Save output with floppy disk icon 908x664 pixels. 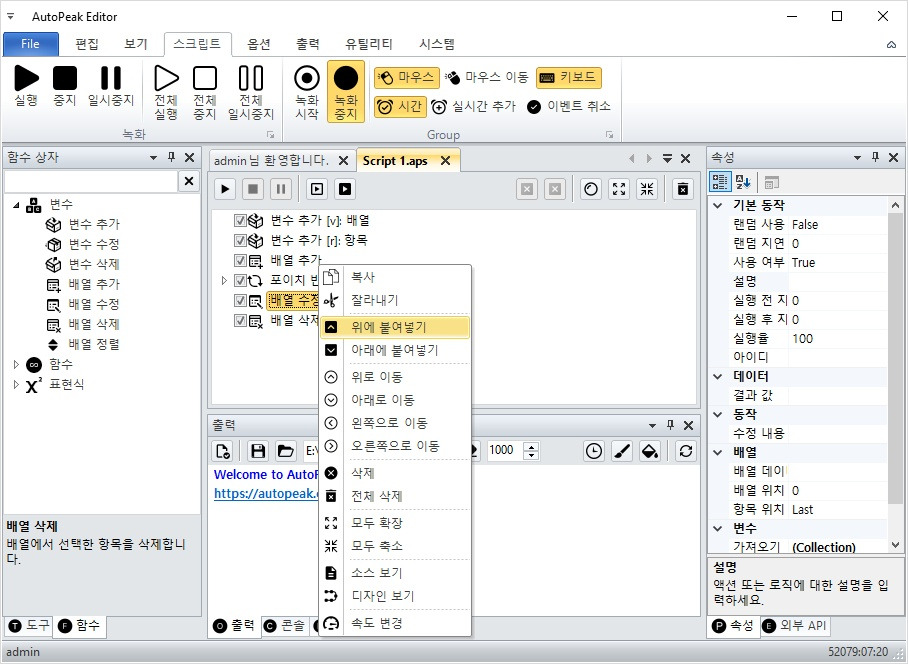point(258,451)
